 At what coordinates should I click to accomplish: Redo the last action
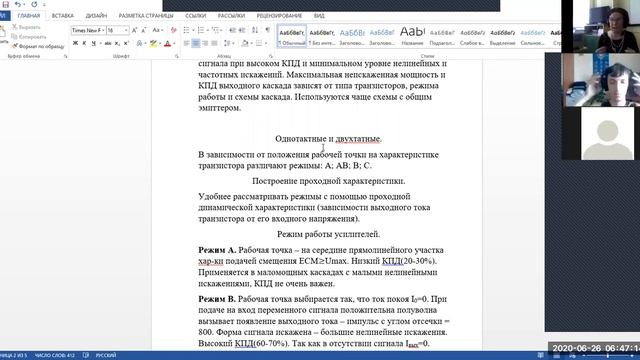pos(34,4)
